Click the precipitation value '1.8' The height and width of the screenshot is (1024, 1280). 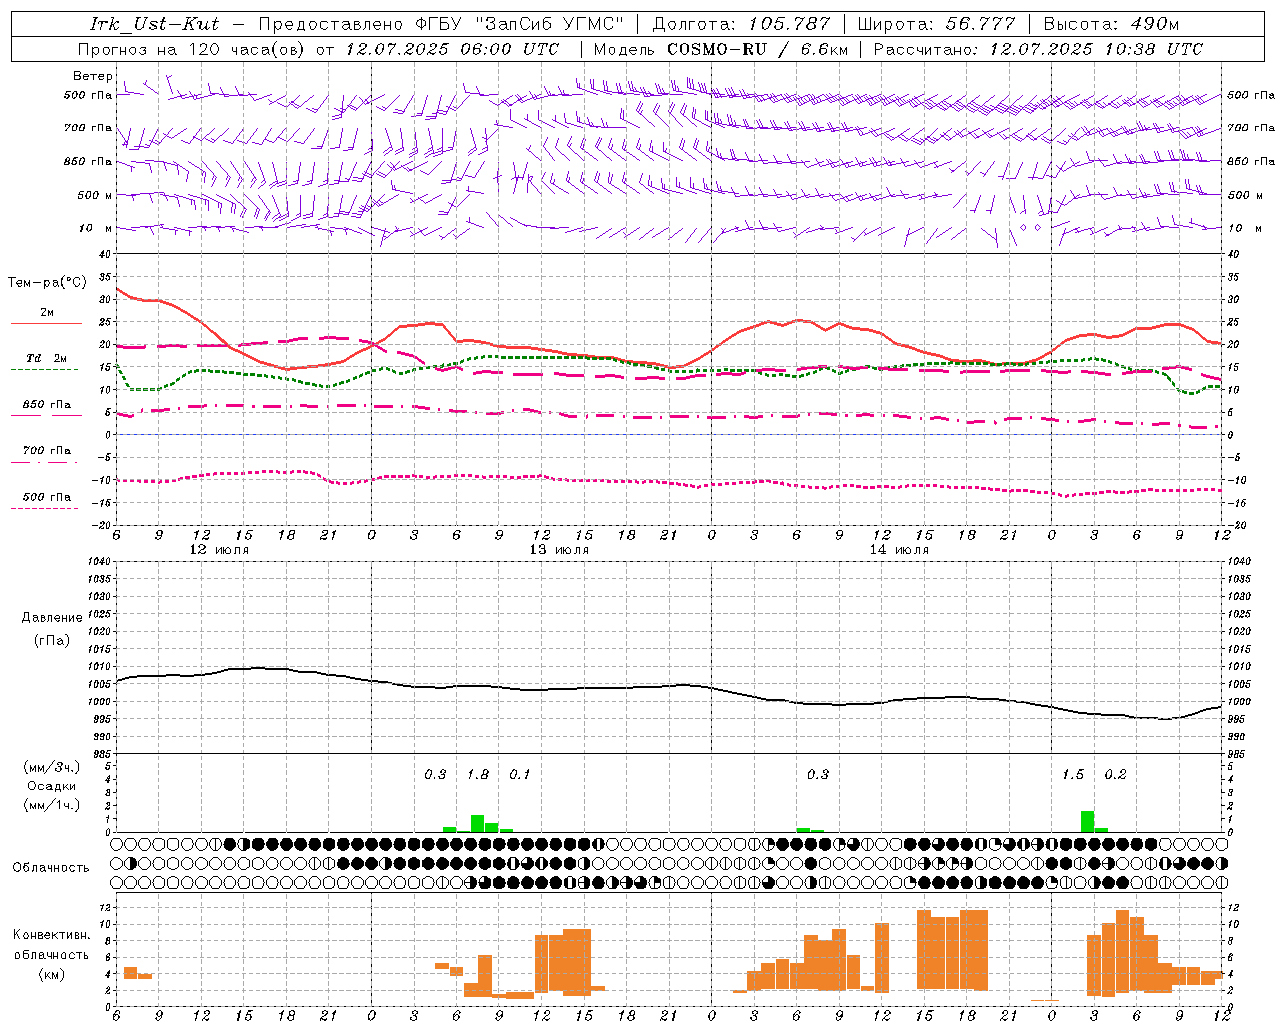click(x=478, y=774)
